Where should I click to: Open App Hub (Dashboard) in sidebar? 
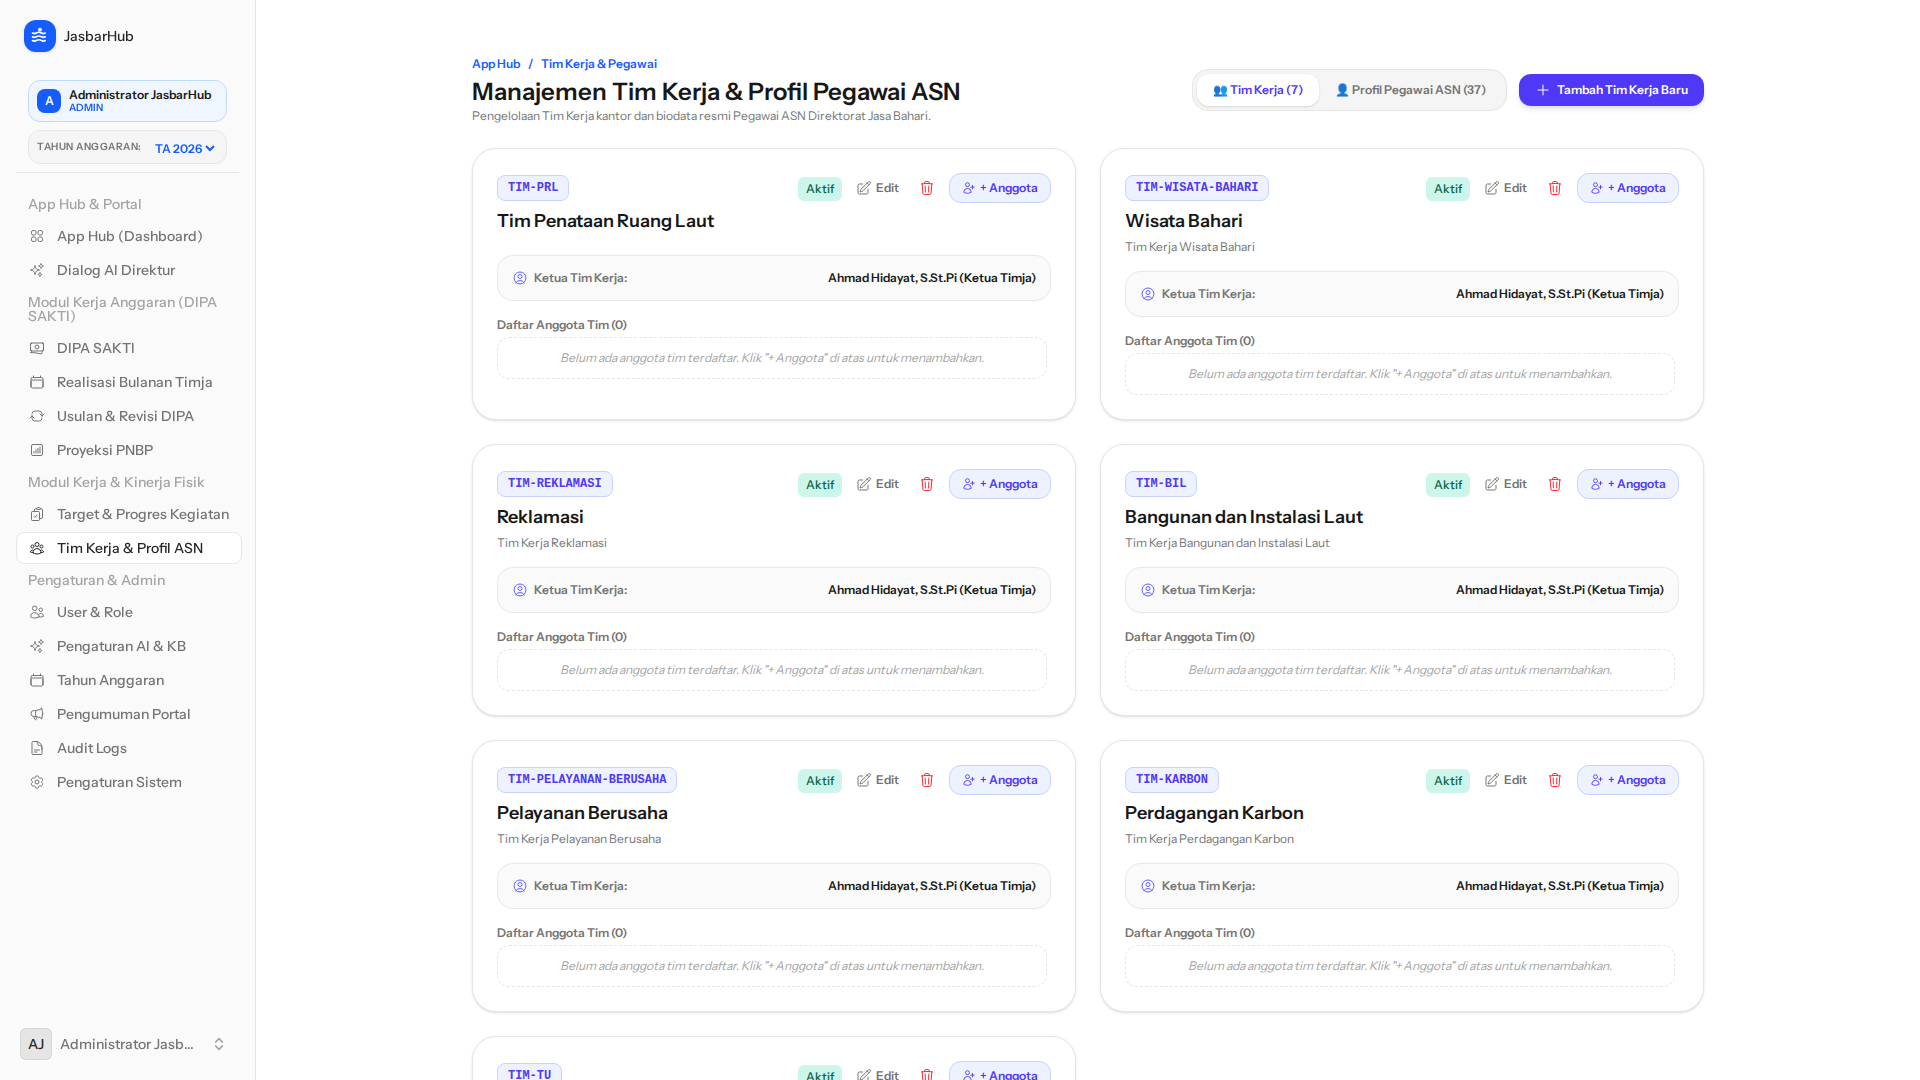point(129,236)
